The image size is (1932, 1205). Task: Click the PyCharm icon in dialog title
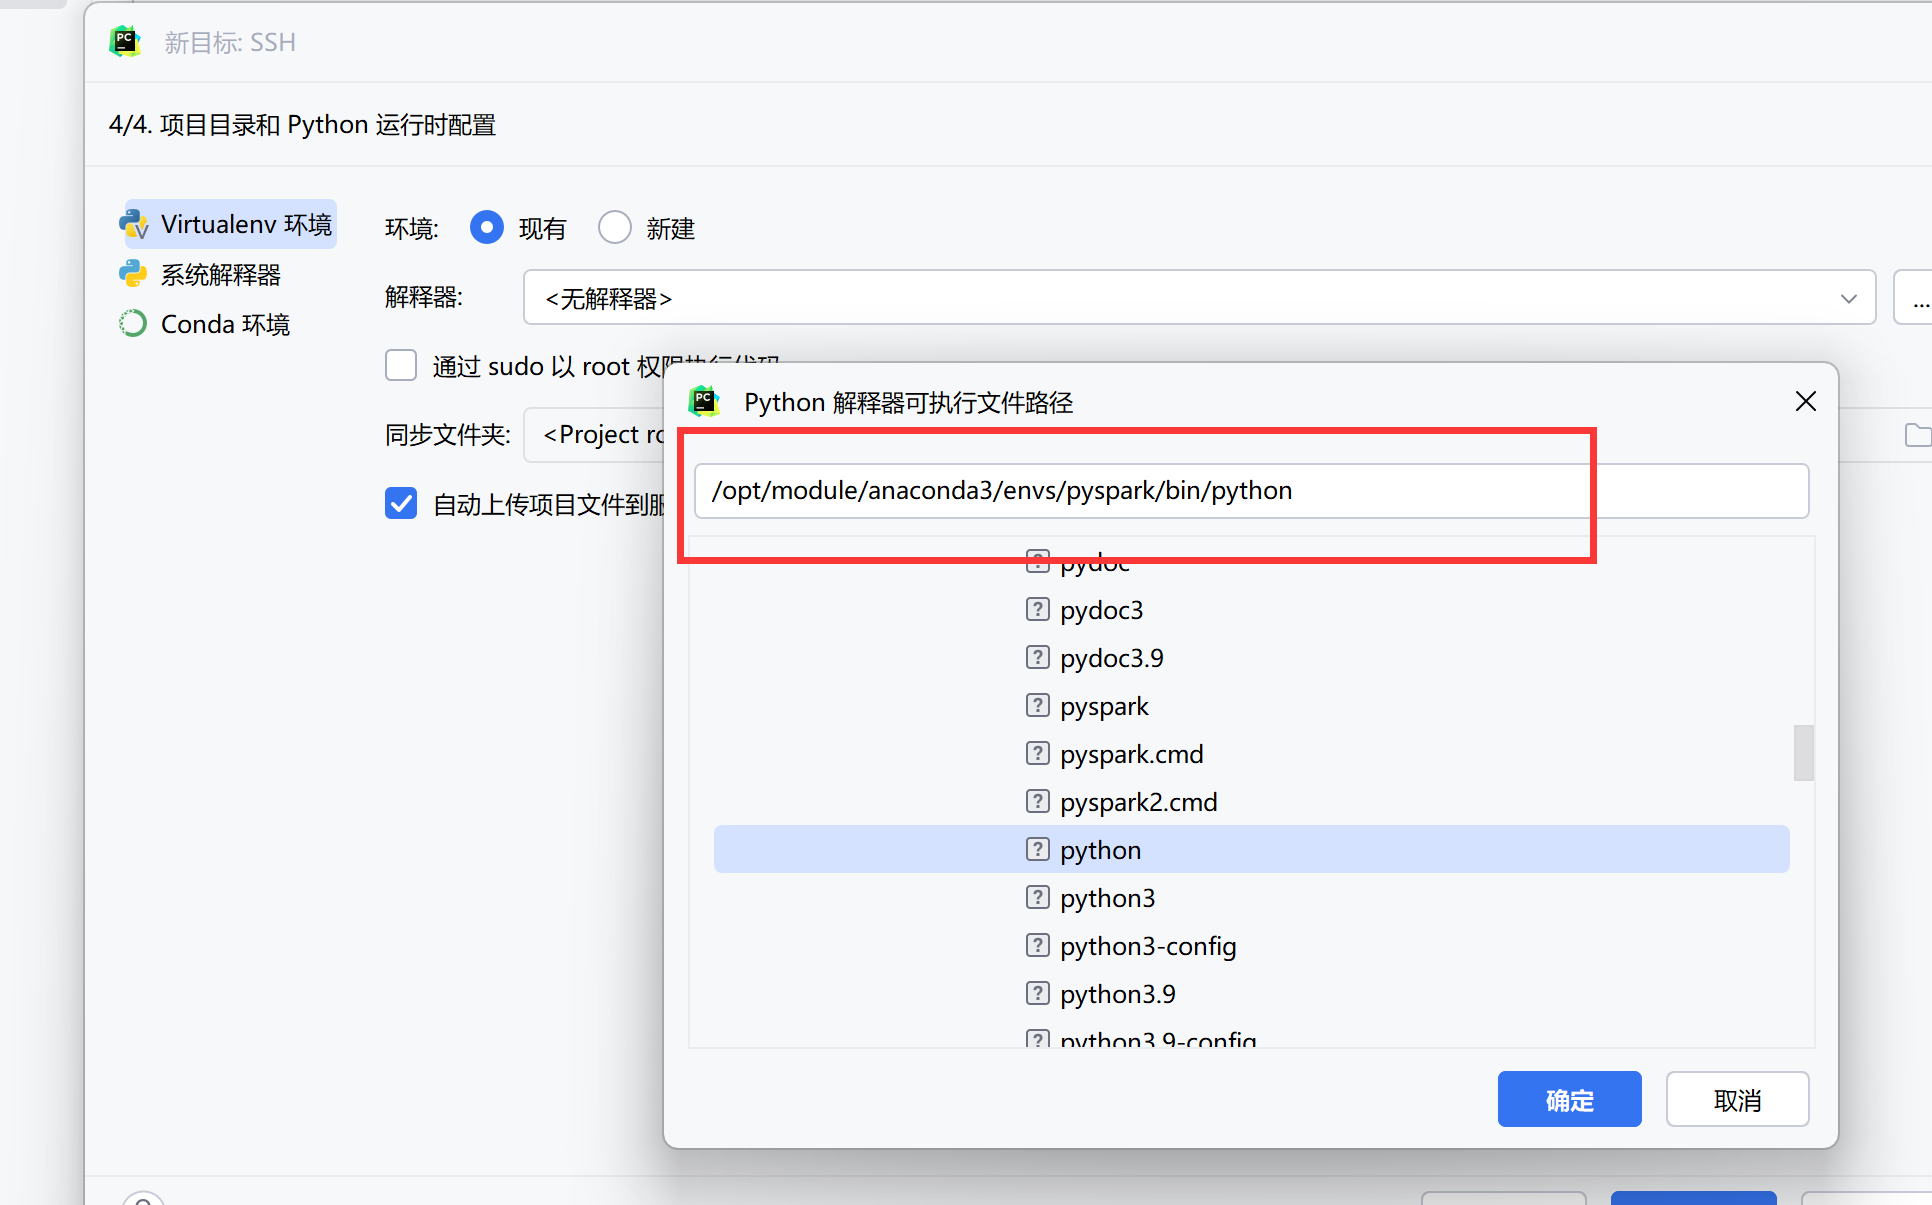click(x=705, y=402)
